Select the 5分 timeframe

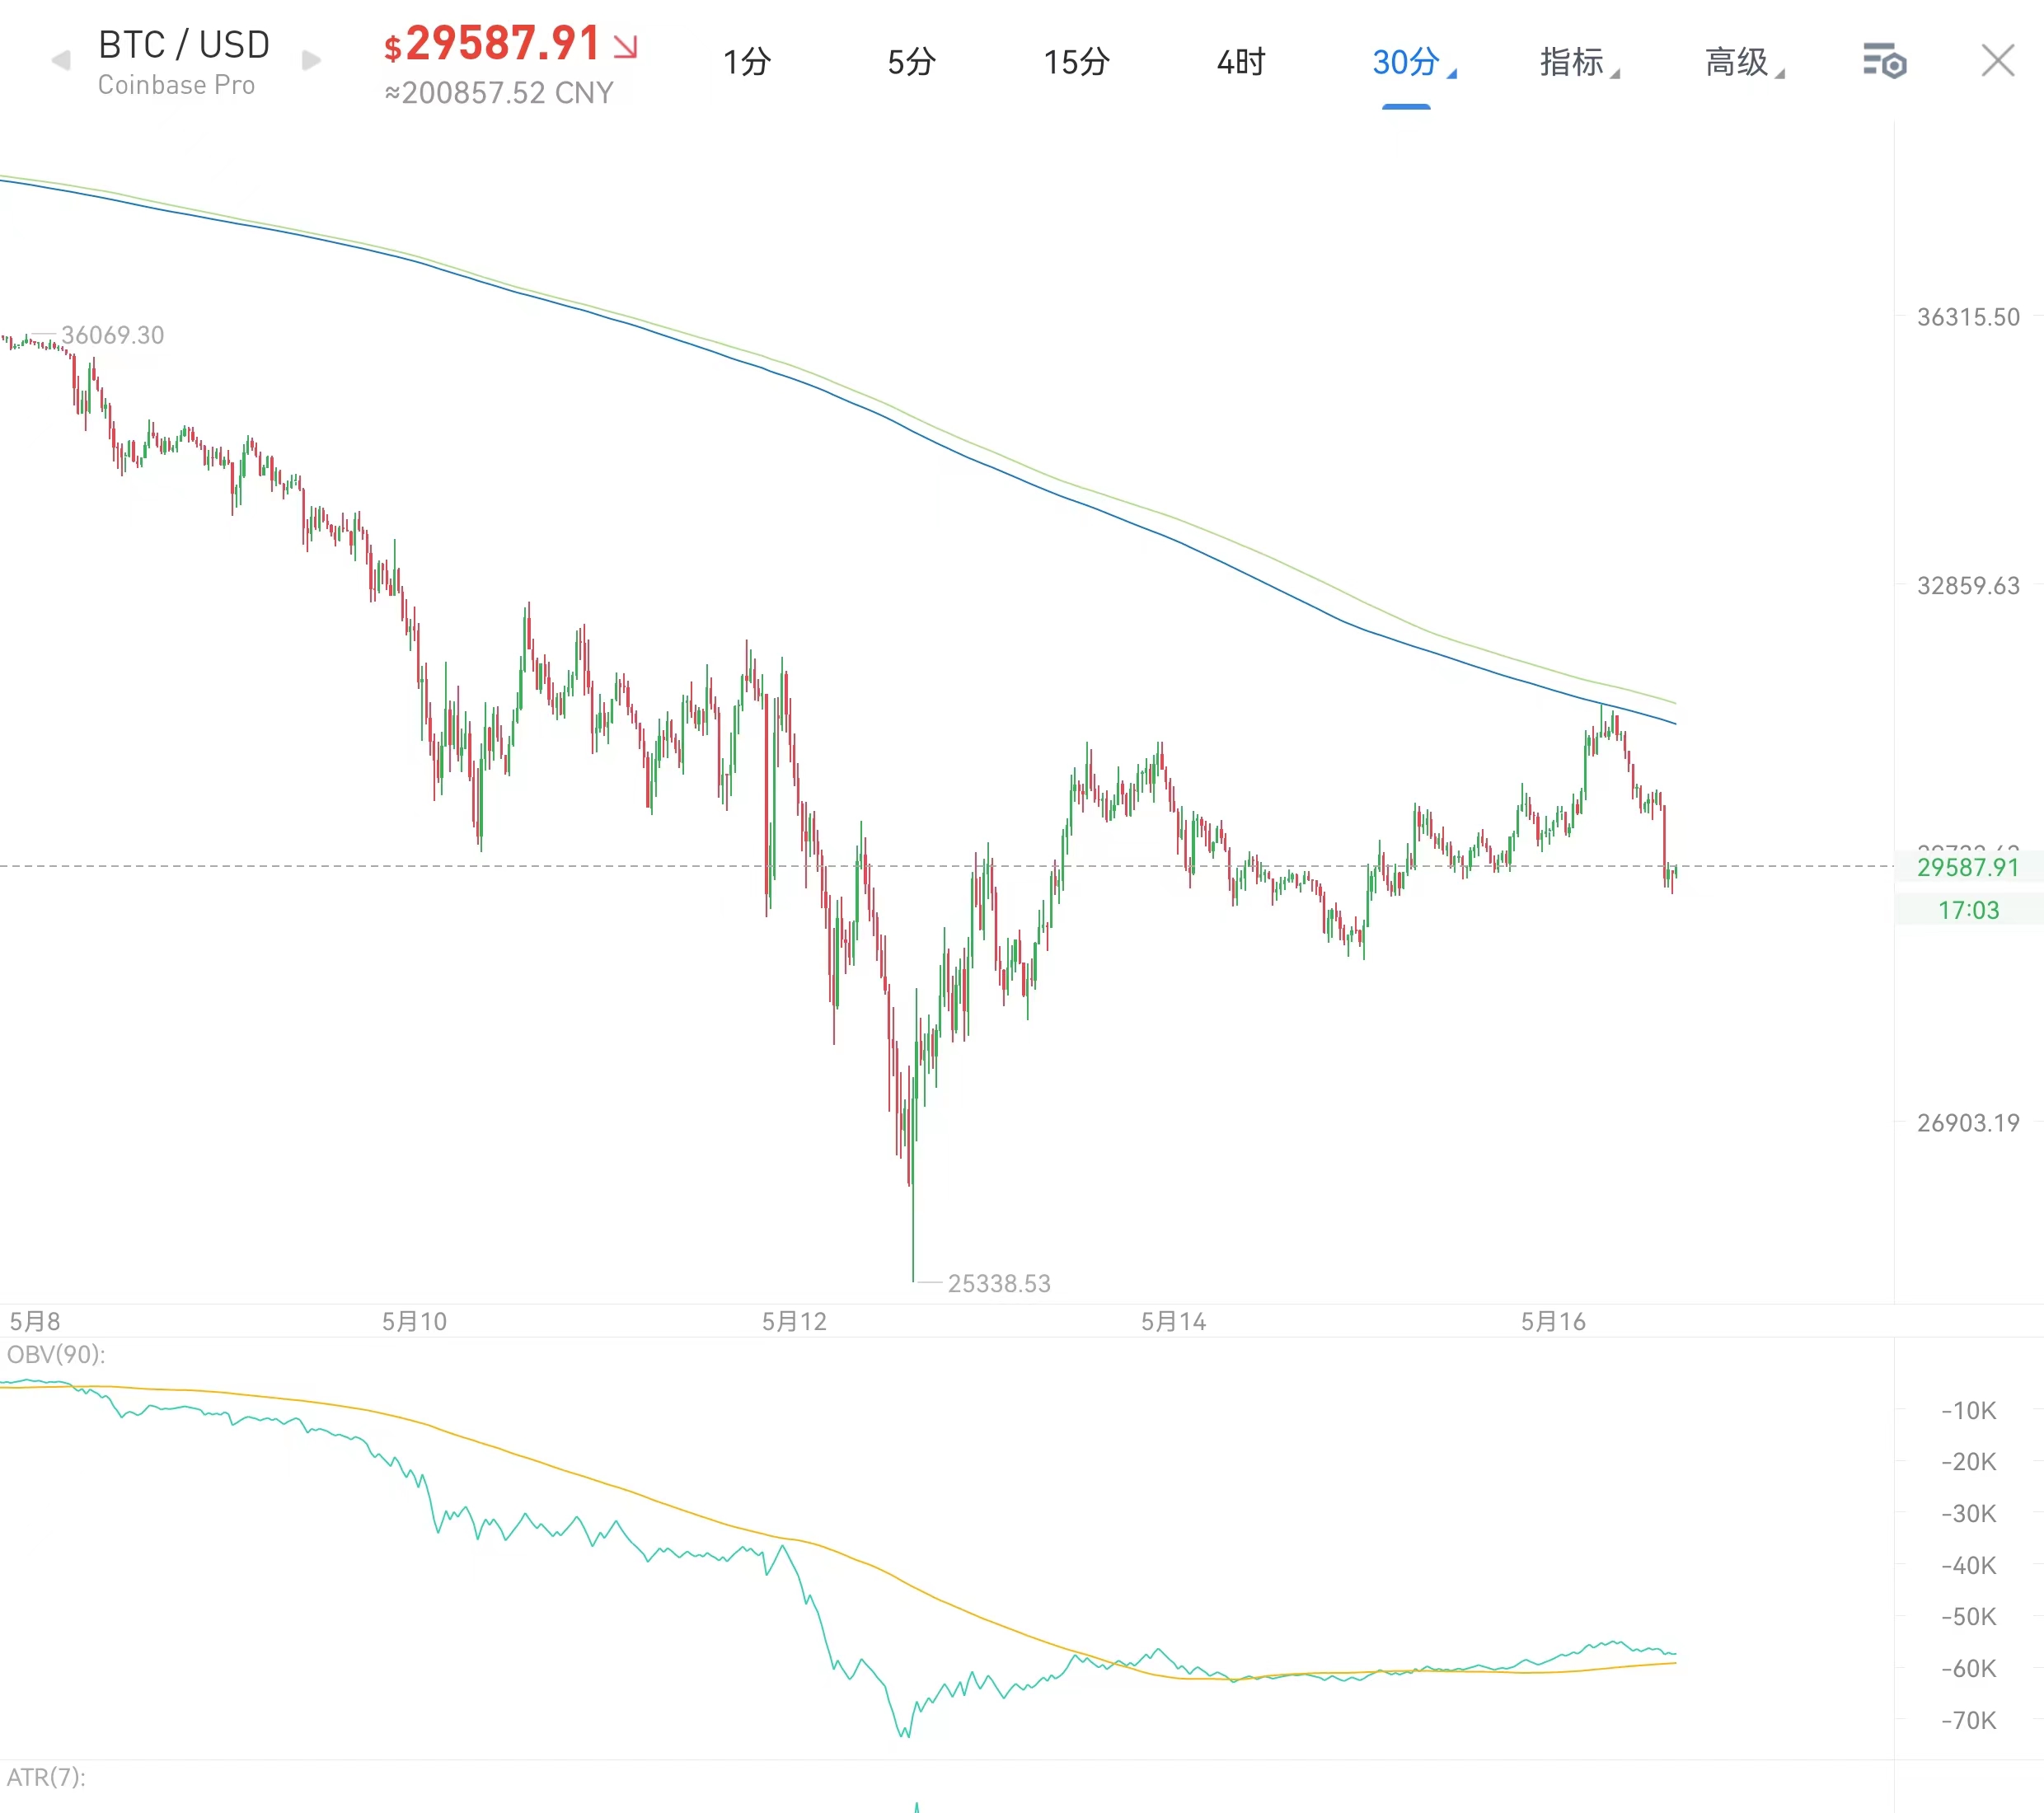click(911, 62)
